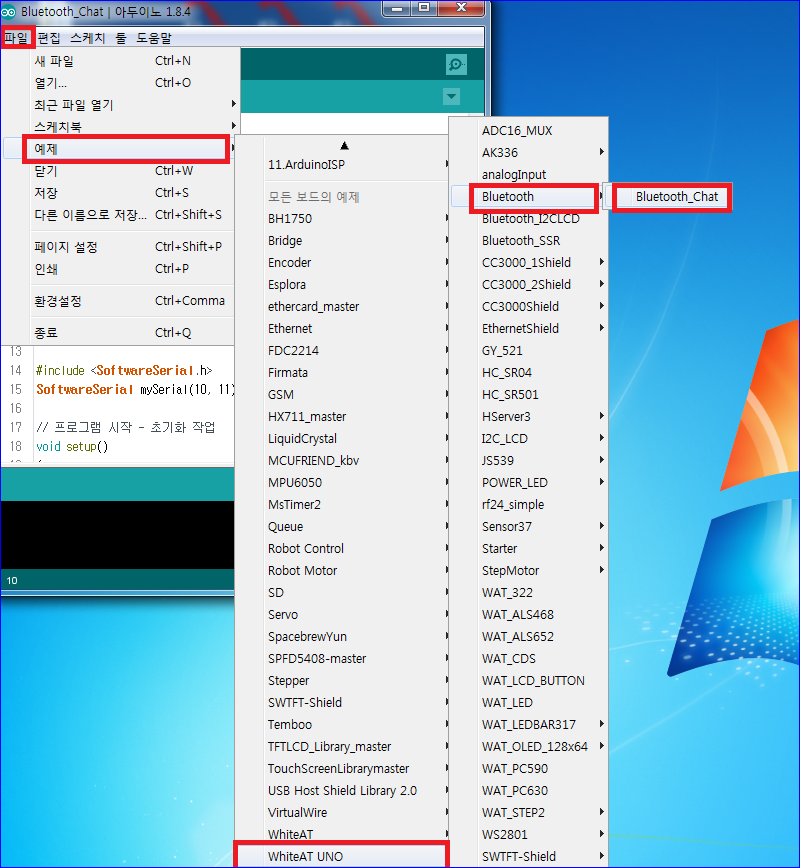The width and height of the screenshot is (800, 868).
Task: Open the Serial Monitor magnifier icon
Action: 456,64
